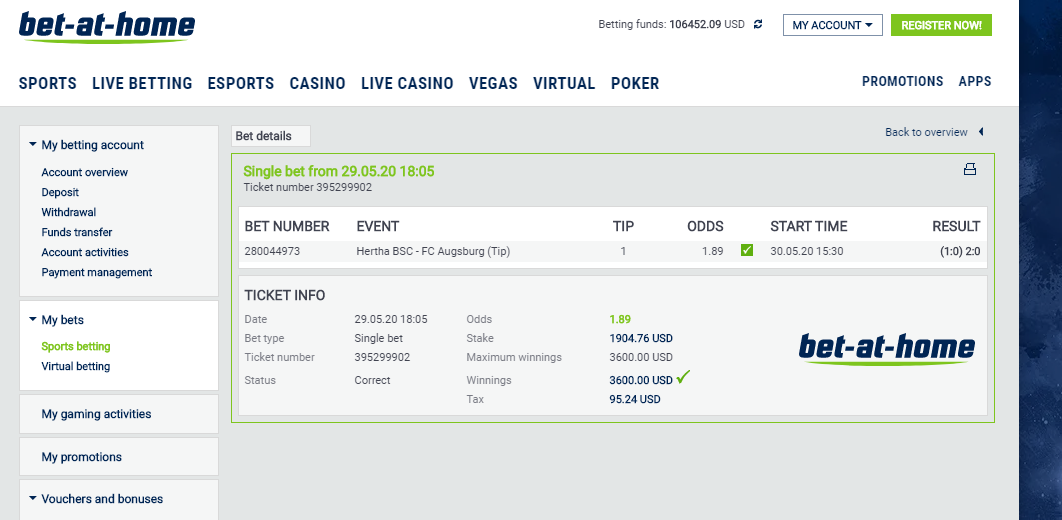
Task: Open the SPORTS menu
Action: coord(47,83)
